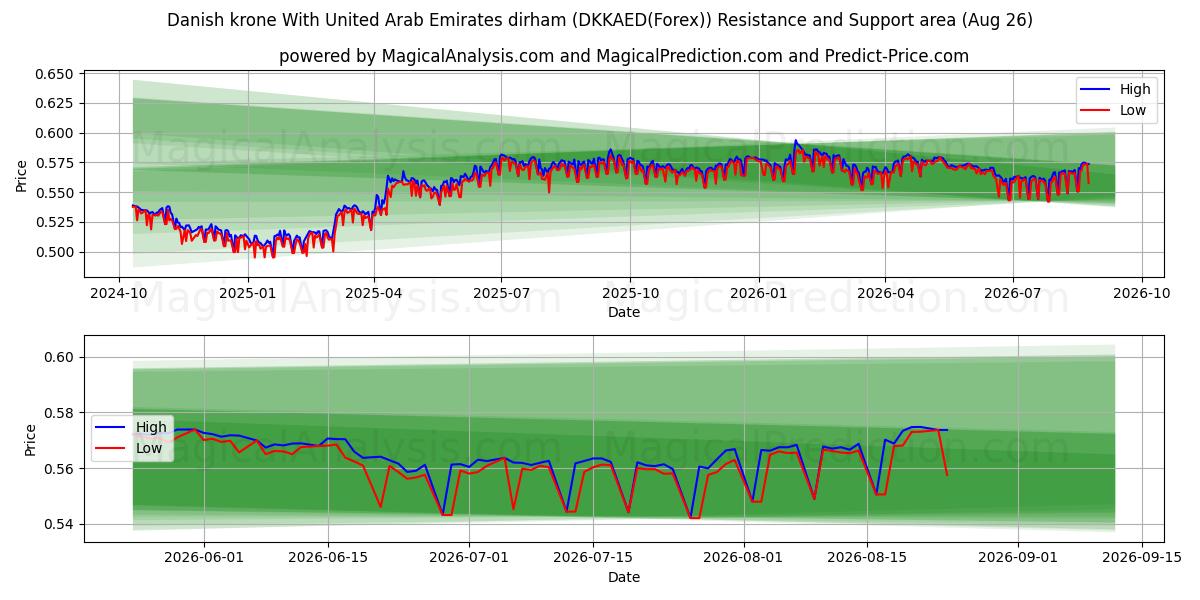Click the 0.54 tick on bottom price axis

pos(60,524)
